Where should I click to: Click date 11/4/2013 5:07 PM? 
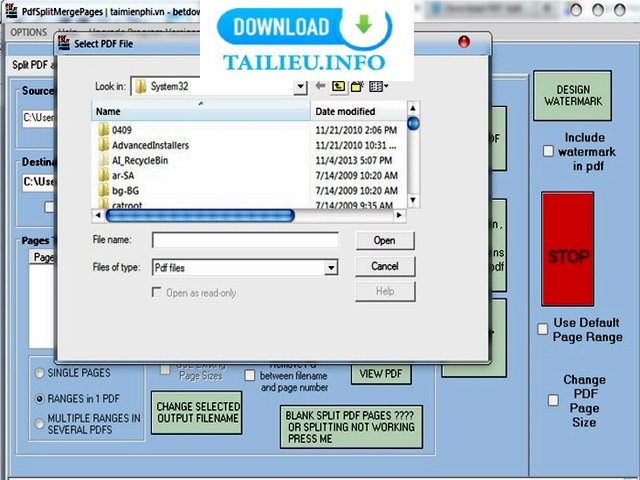point(353,160)
